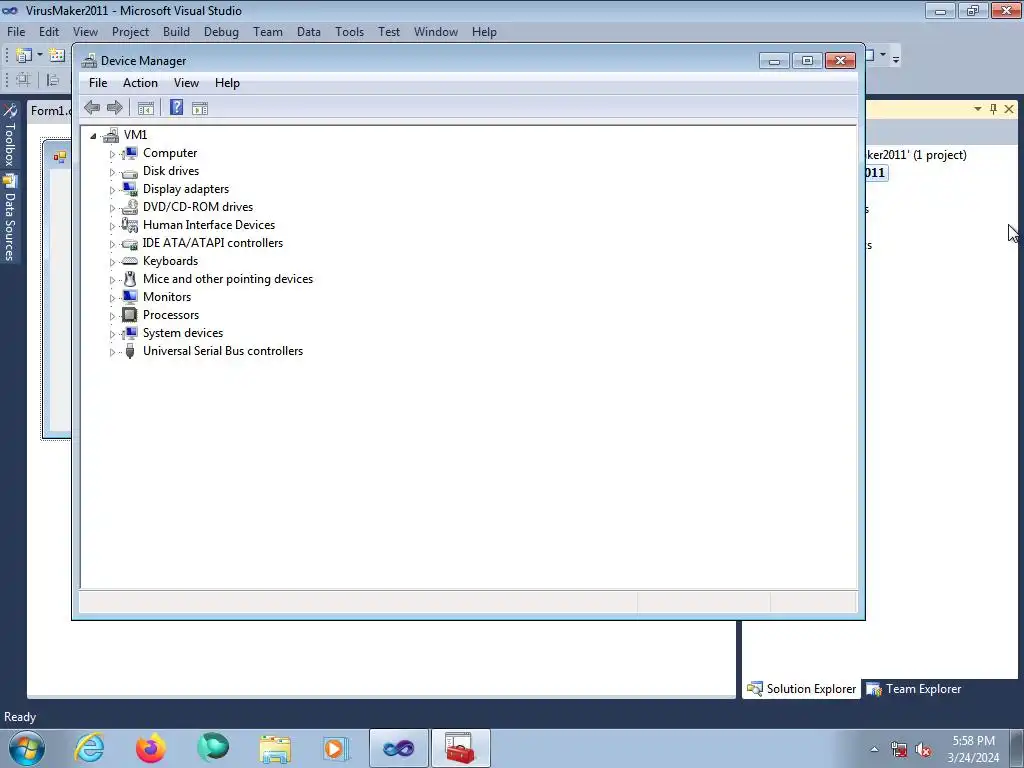Expand the Processors node
1024x768 pixels.
112,316
